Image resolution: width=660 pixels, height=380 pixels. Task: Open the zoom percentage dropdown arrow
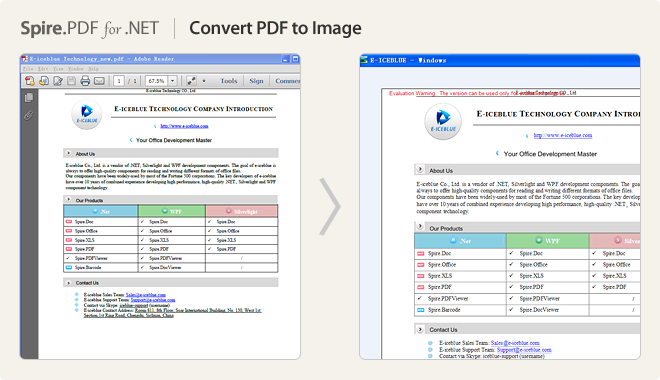click(x=173, y=81)
